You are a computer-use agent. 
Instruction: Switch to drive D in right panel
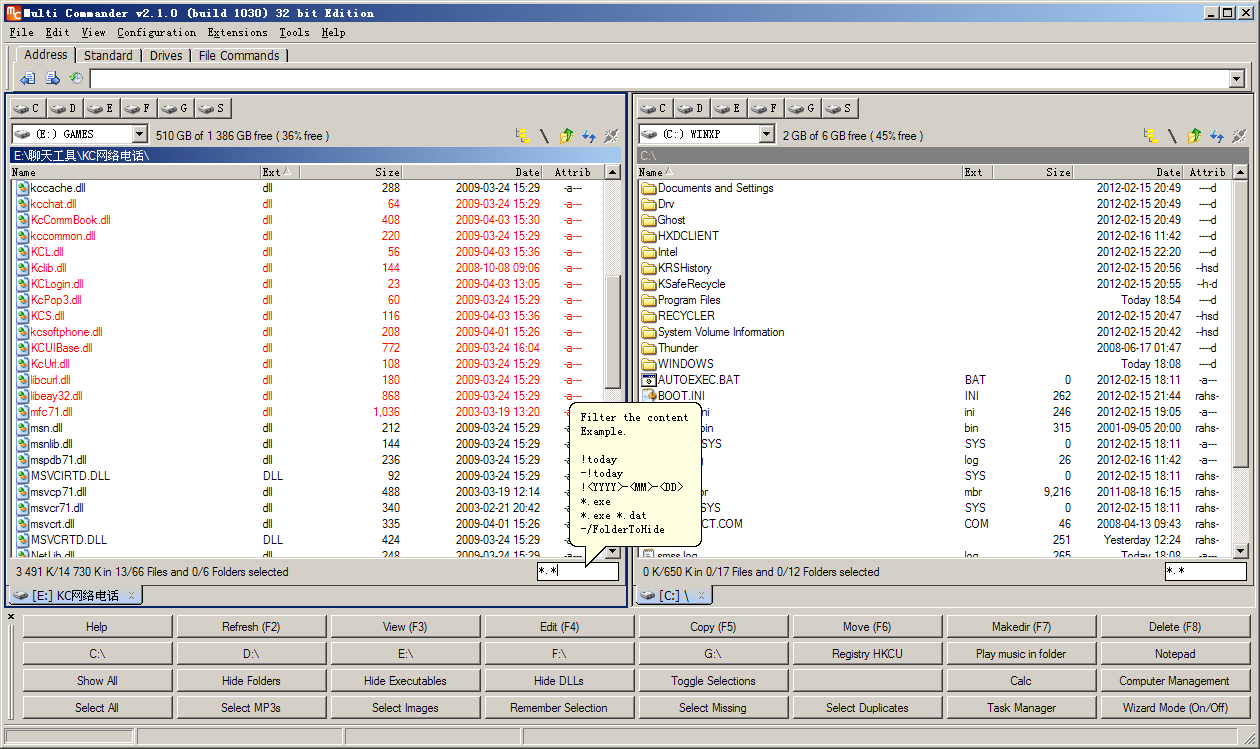[x=690, y=108]
